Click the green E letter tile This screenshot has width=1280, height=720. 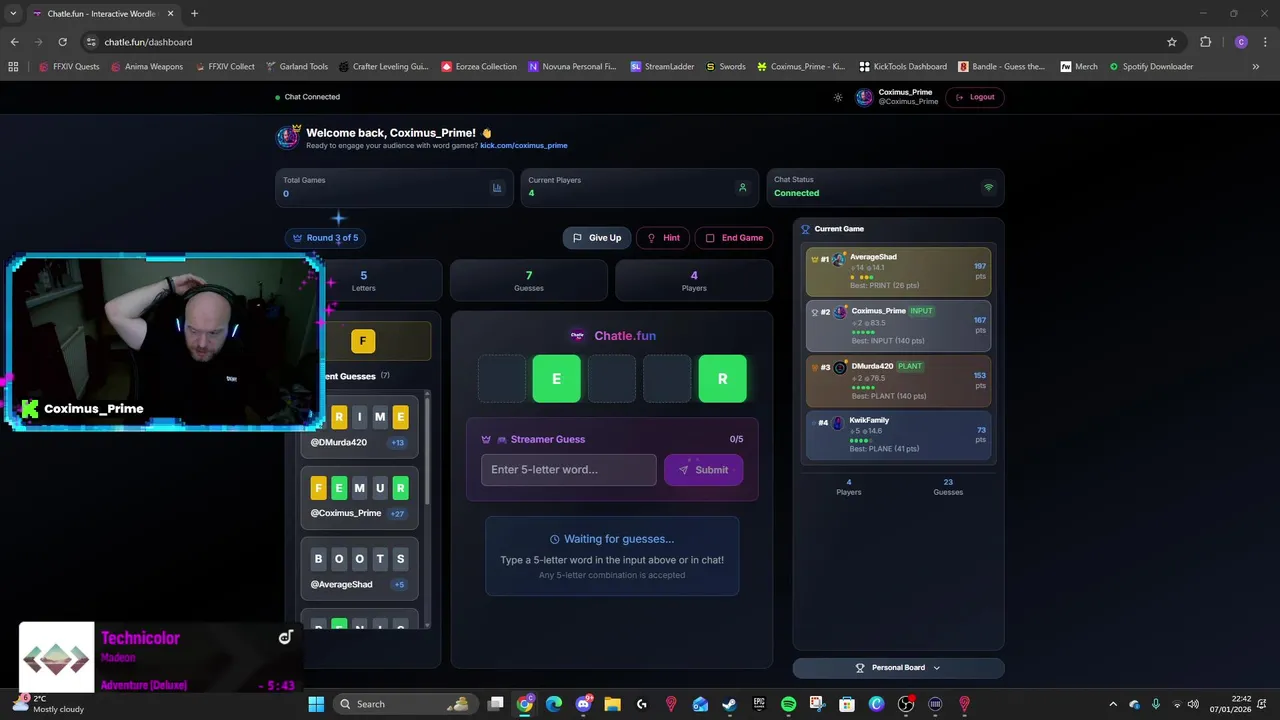coord(557,379)
